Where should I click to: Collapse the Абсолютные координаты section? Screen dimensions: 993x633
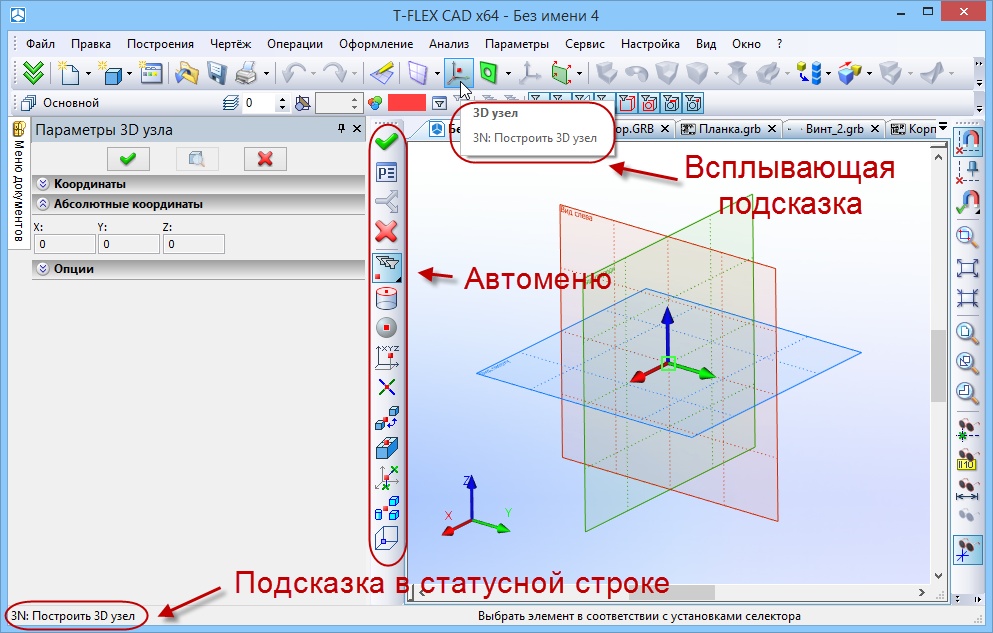[198, 204]
